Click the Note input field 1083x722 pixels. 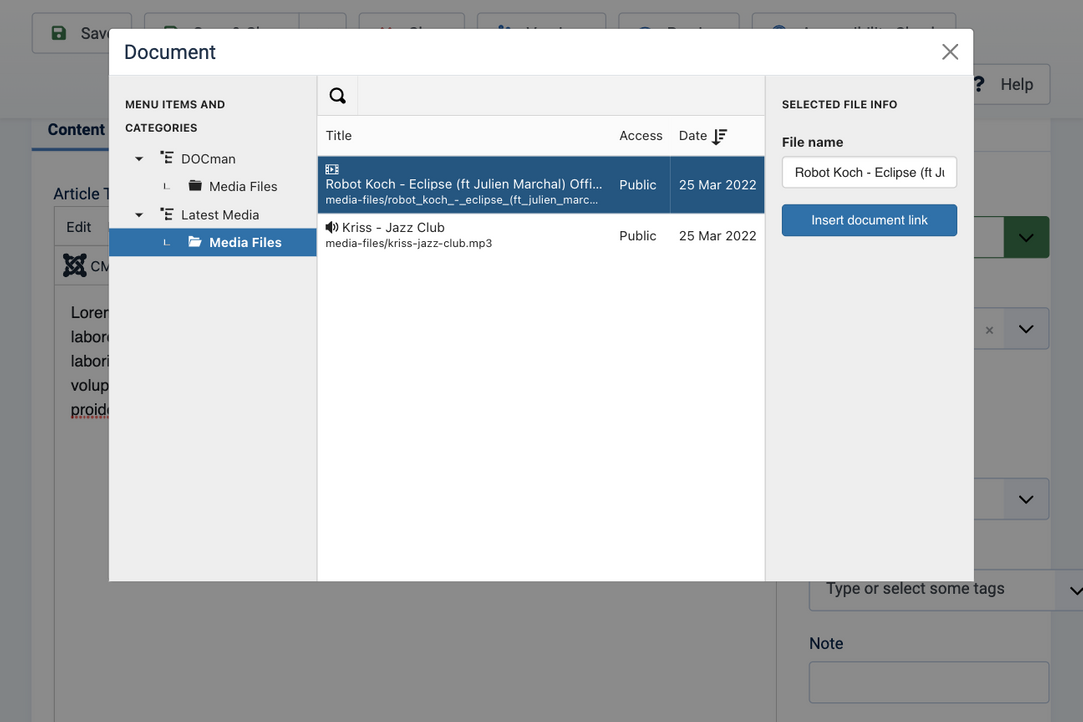pos(928,683)
